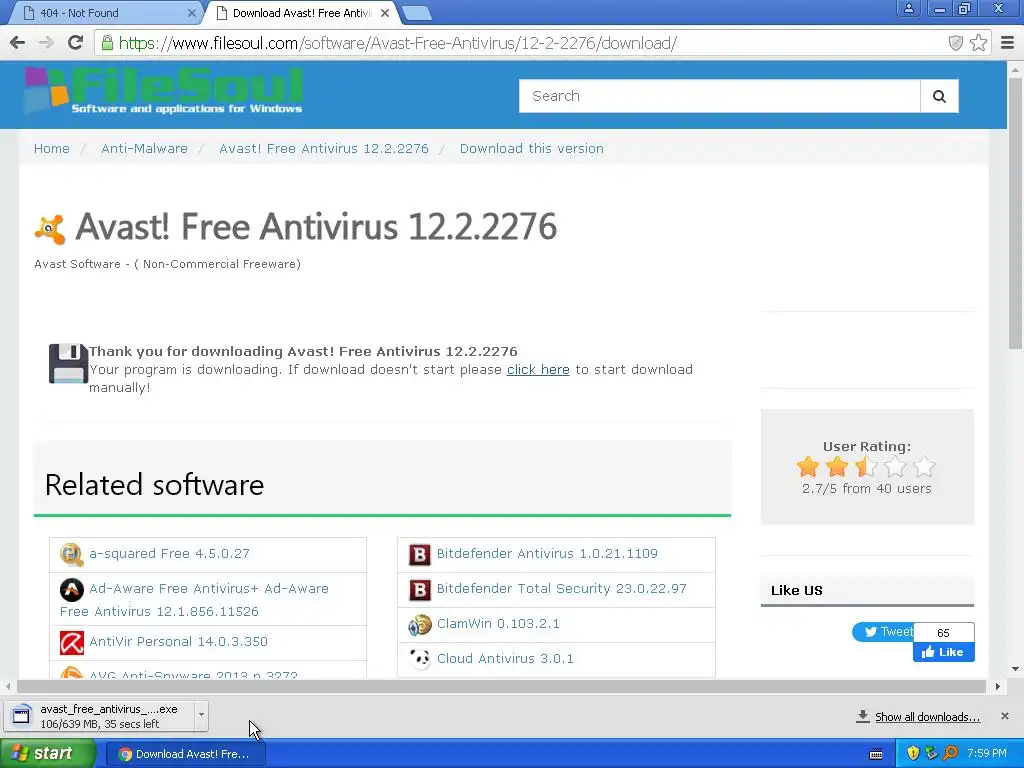Switch to the 404 - Not Found tab
This screenshot has height=768, width=1024.
(x=104, y=13)
